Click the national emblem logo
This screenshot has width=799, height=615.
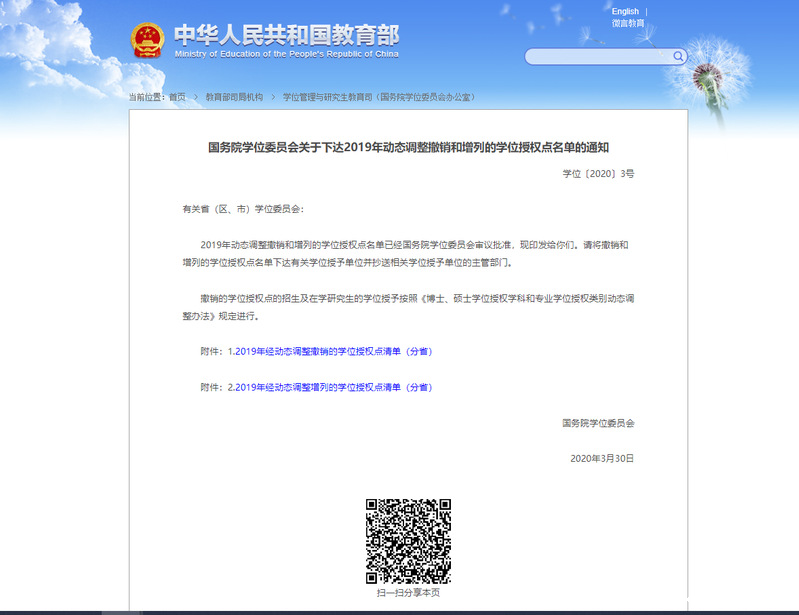click(x=147, y=40)
